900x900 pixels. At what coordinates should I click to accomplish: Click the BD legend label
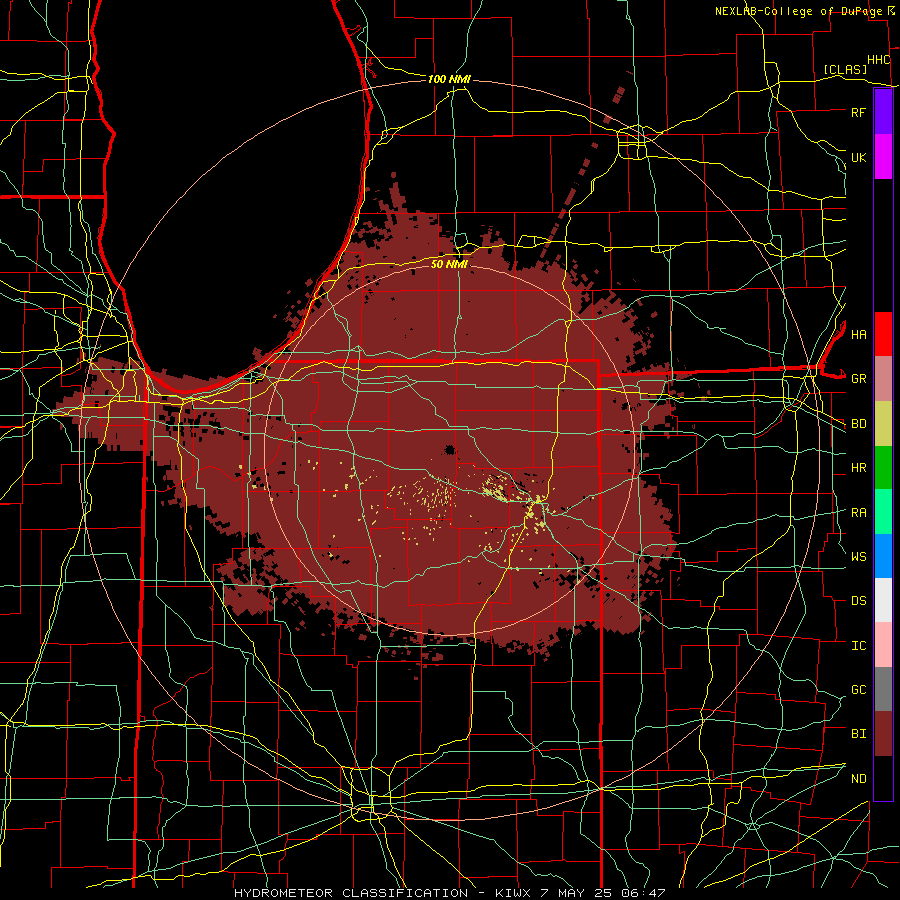(x=858, y=424)
